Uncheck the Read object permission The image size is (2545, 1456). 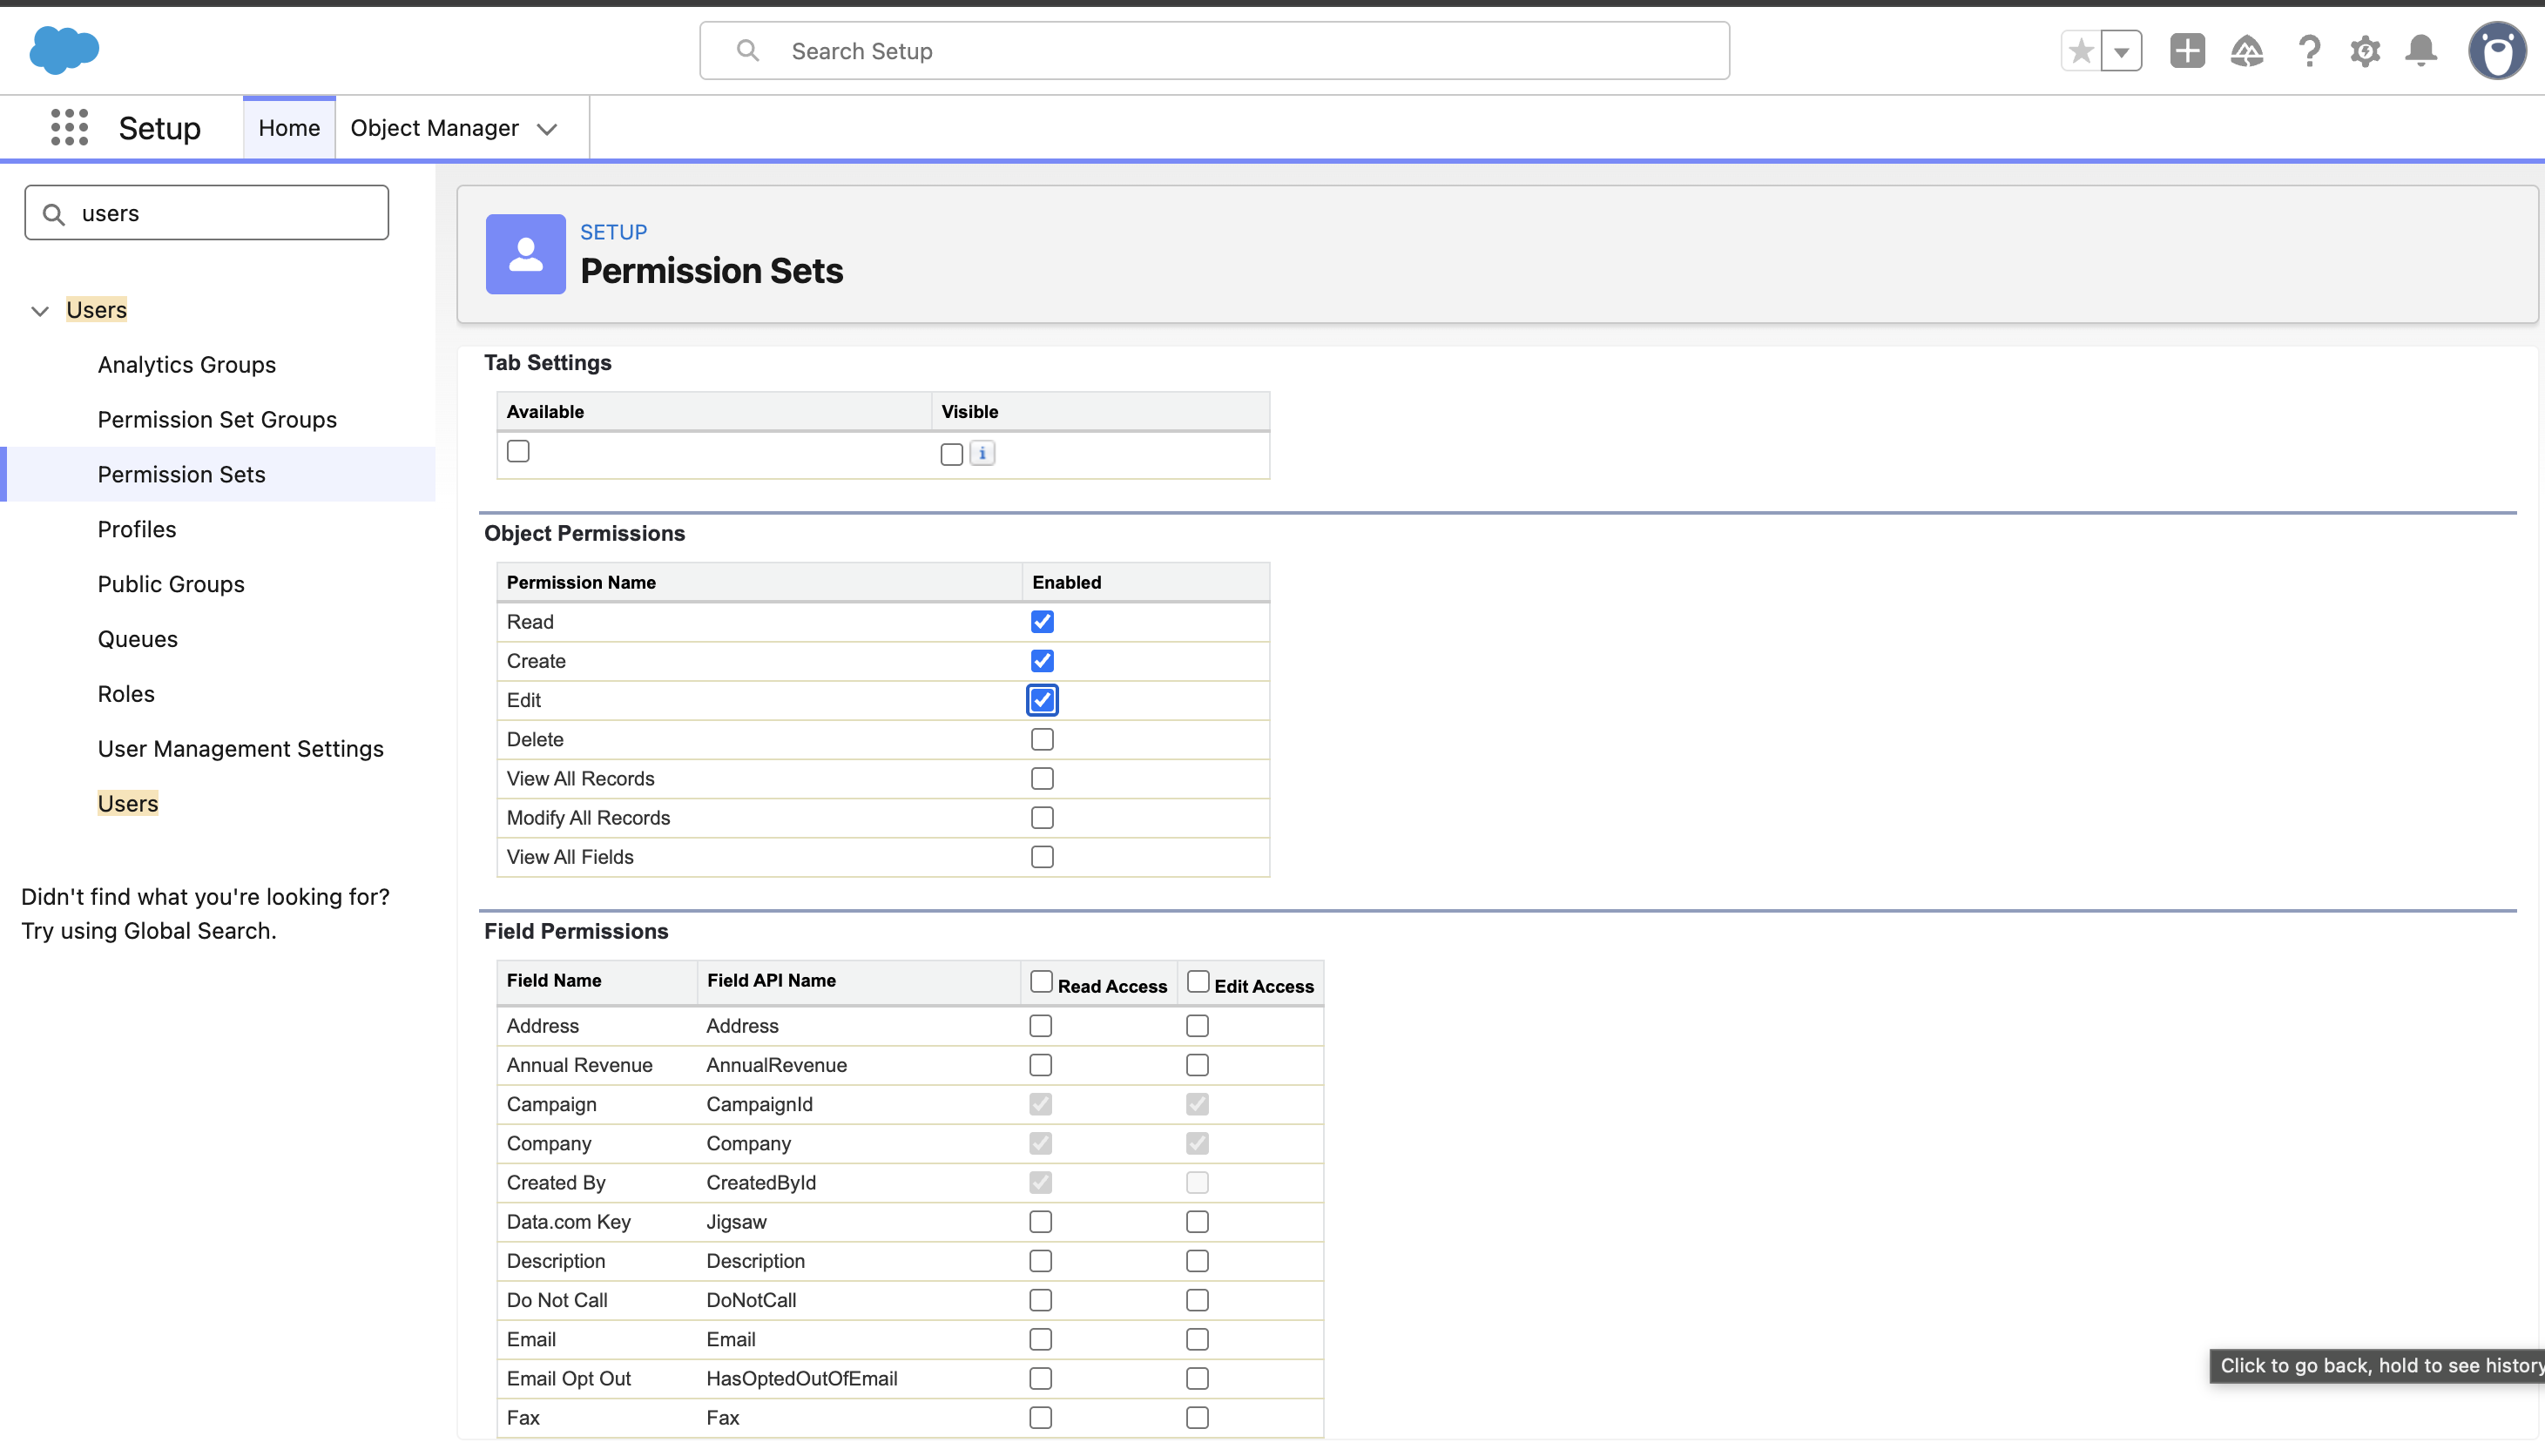(1042, 622)
